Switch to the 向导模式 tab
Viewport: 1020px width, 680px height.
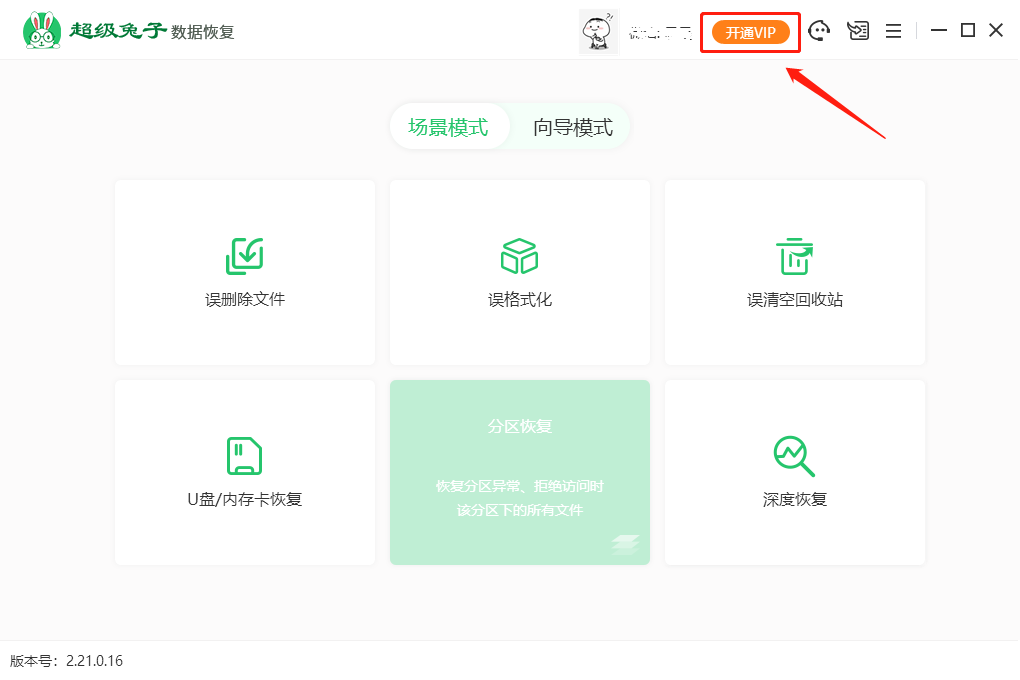coord(572,127)
